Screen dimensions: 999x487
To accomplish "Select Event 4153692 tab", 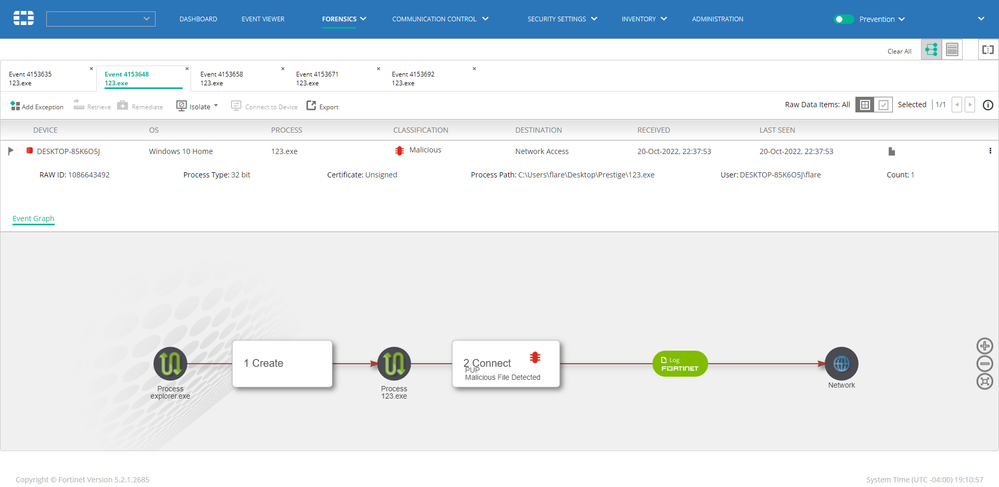I will coord(430,78).
